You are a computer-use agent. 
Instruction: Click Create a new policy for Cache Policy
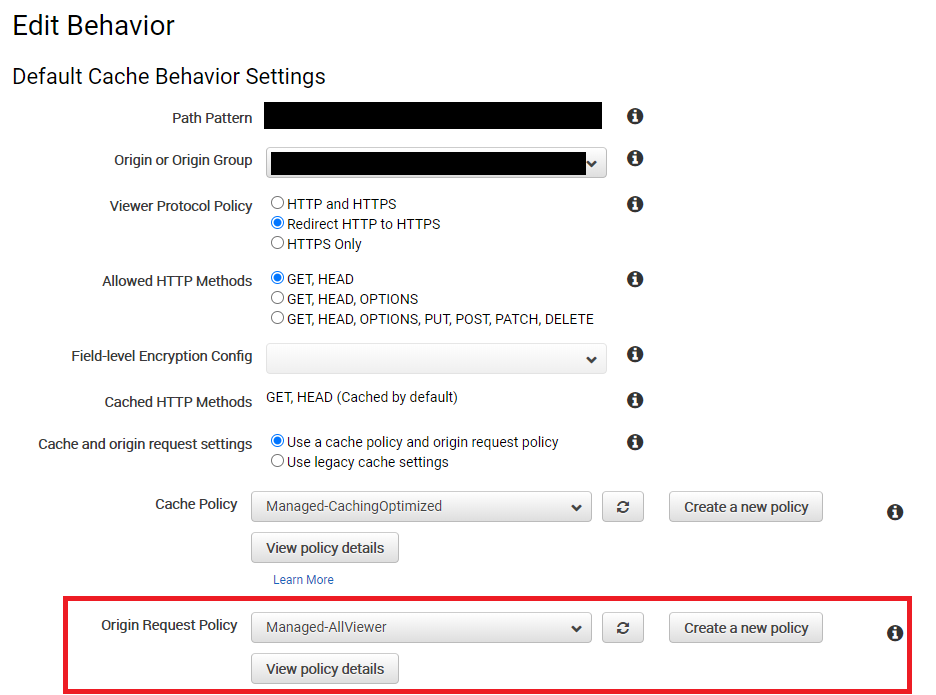(x=746, y=507)
